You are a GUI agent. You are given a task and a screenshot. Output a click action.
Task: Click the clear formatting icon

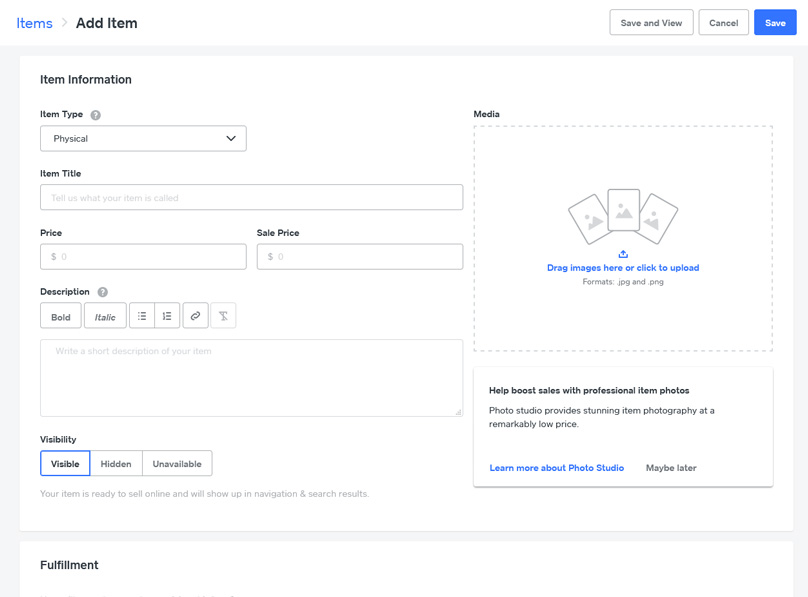(x=224, y=316)
